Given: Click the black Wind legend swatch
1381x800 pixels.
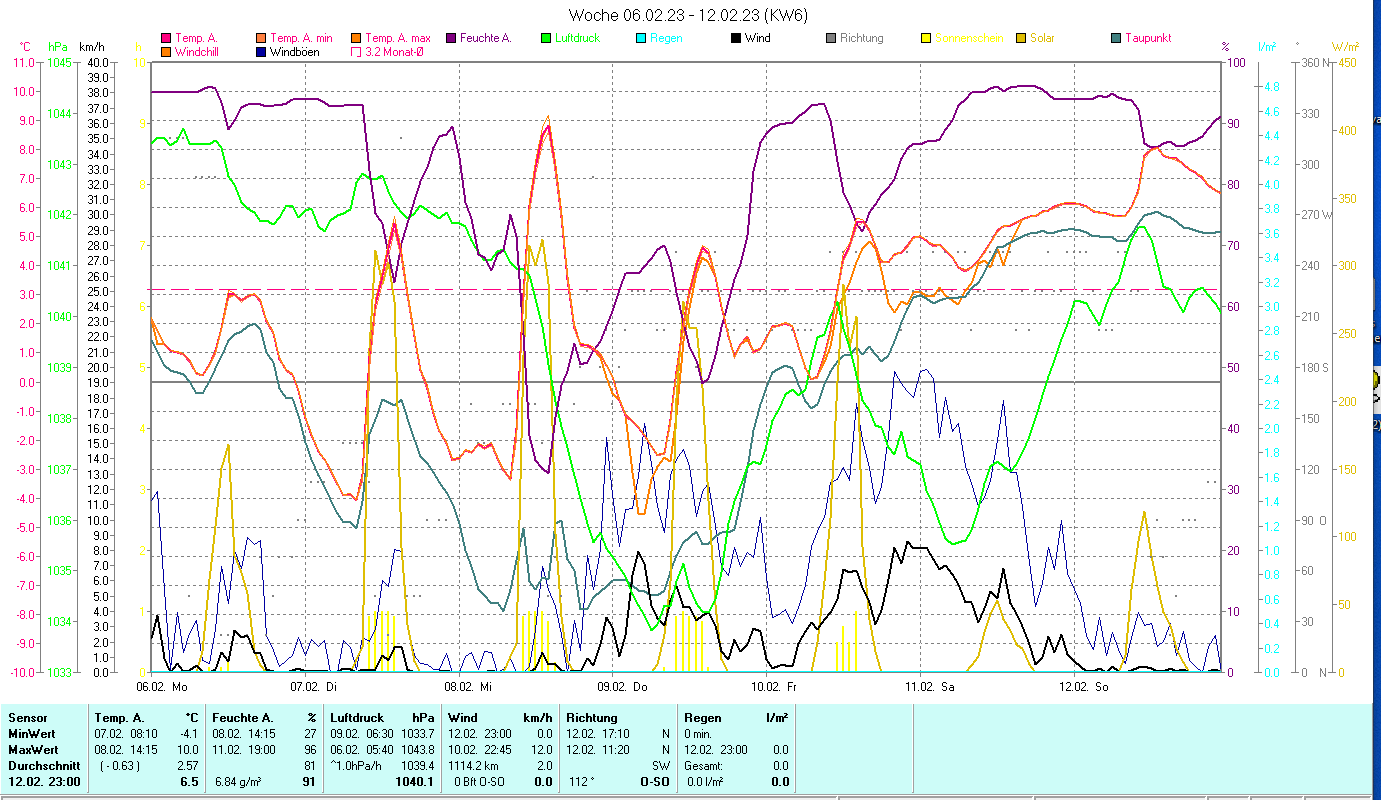Looking at the screenshot, I should (736, 38).
